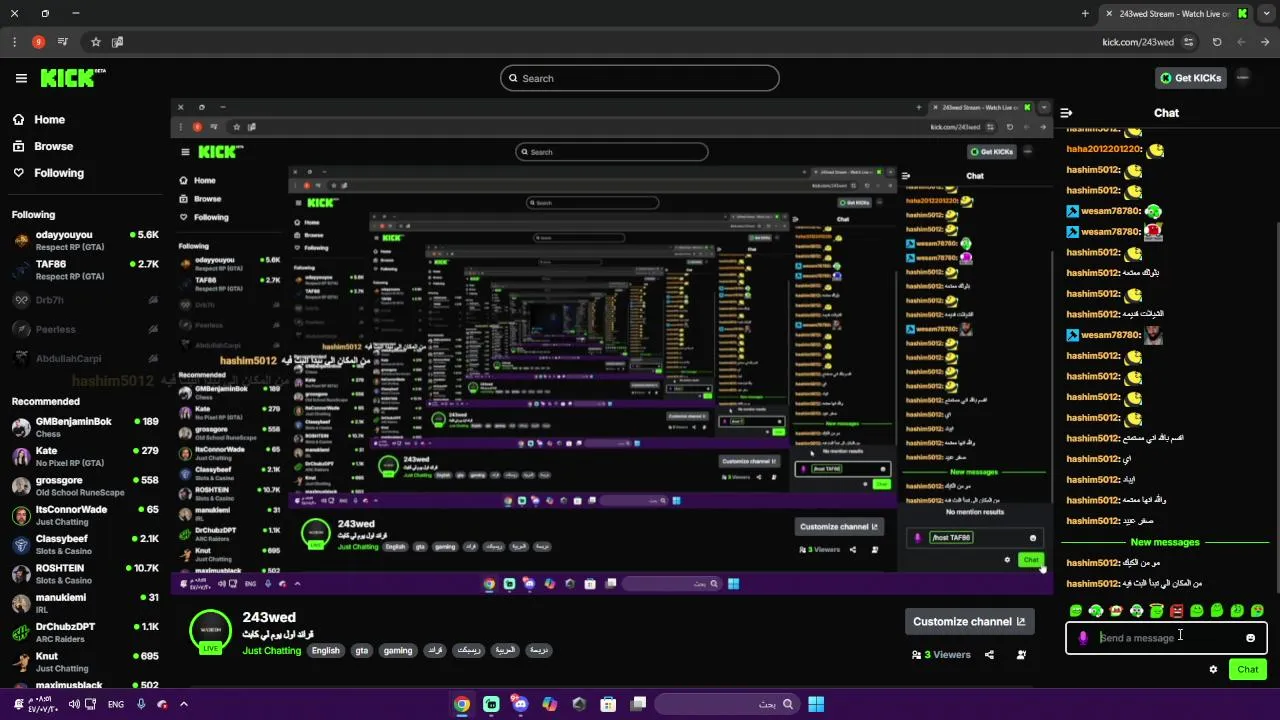Click the Get KICKs button
This screenshot has width=1280, height=720.
pyautogui.click(x=1190, y=78)
